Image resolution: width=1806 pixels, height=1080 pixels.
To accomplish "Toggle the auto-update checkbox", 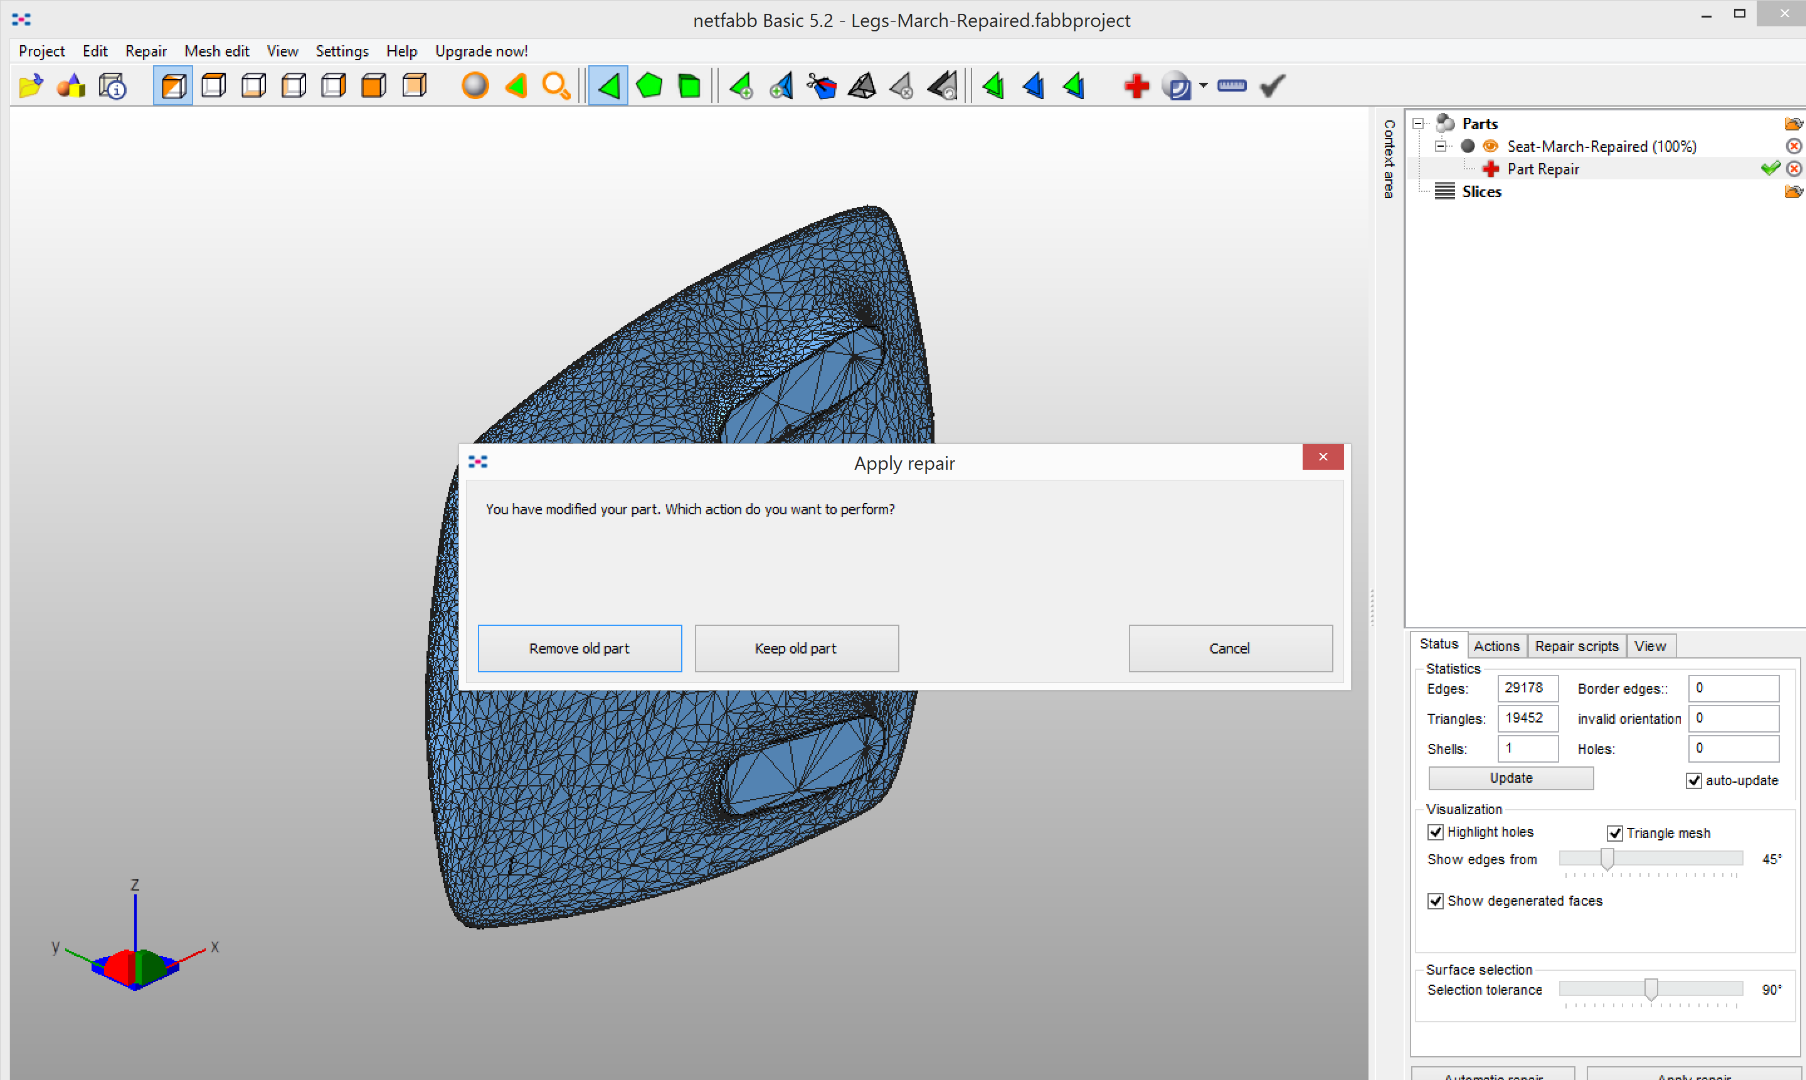I will coord(1694,781).
